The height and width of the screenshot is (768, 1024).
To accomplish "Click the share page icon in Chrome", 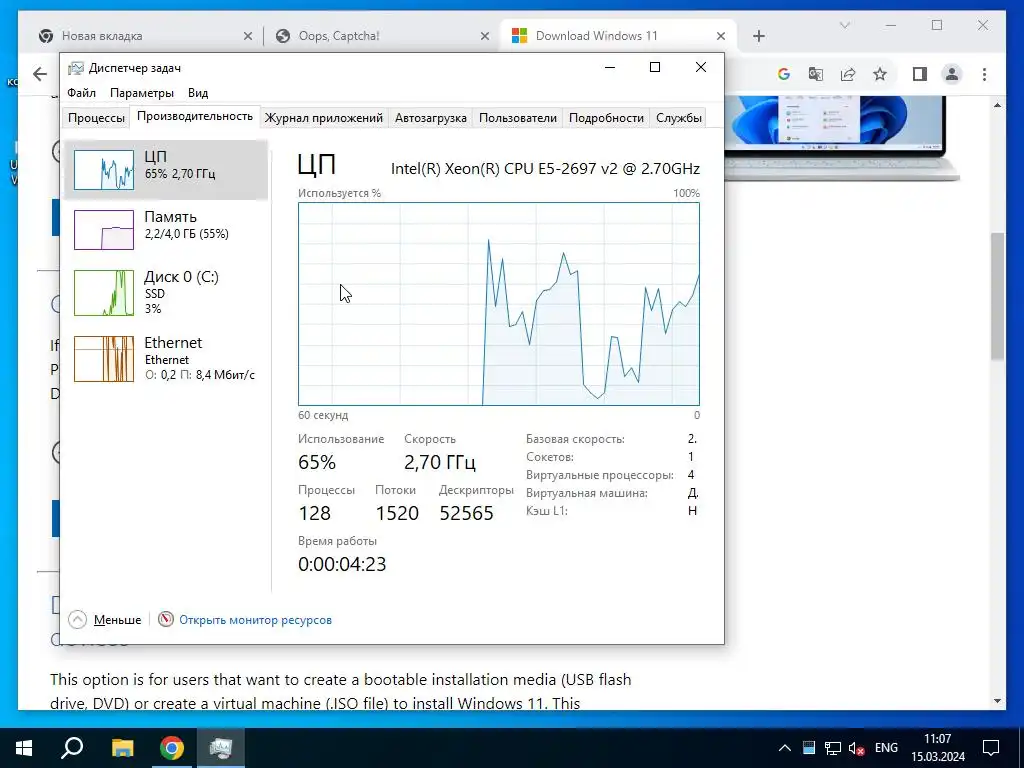I will [848, 74].
